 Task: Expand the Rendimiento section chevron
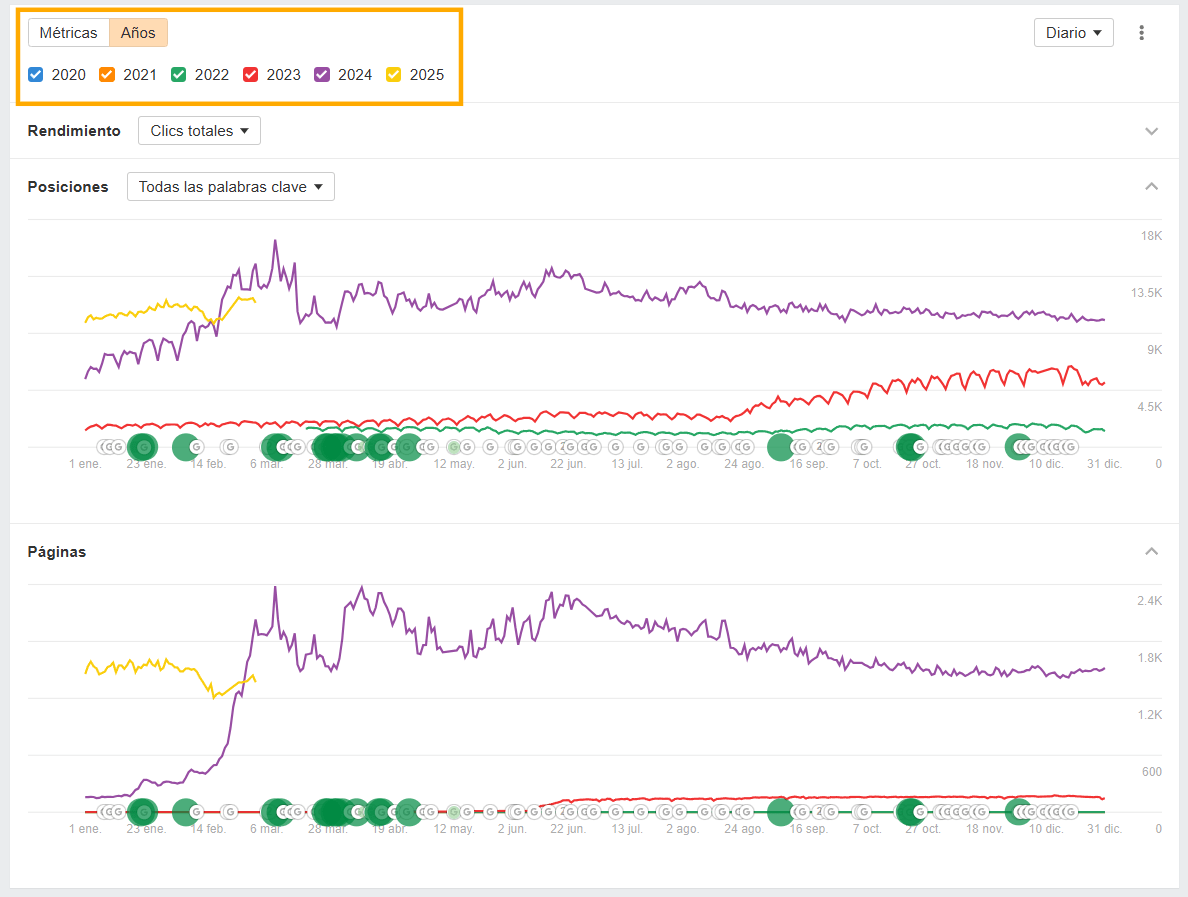click(x=1152, y=131)
